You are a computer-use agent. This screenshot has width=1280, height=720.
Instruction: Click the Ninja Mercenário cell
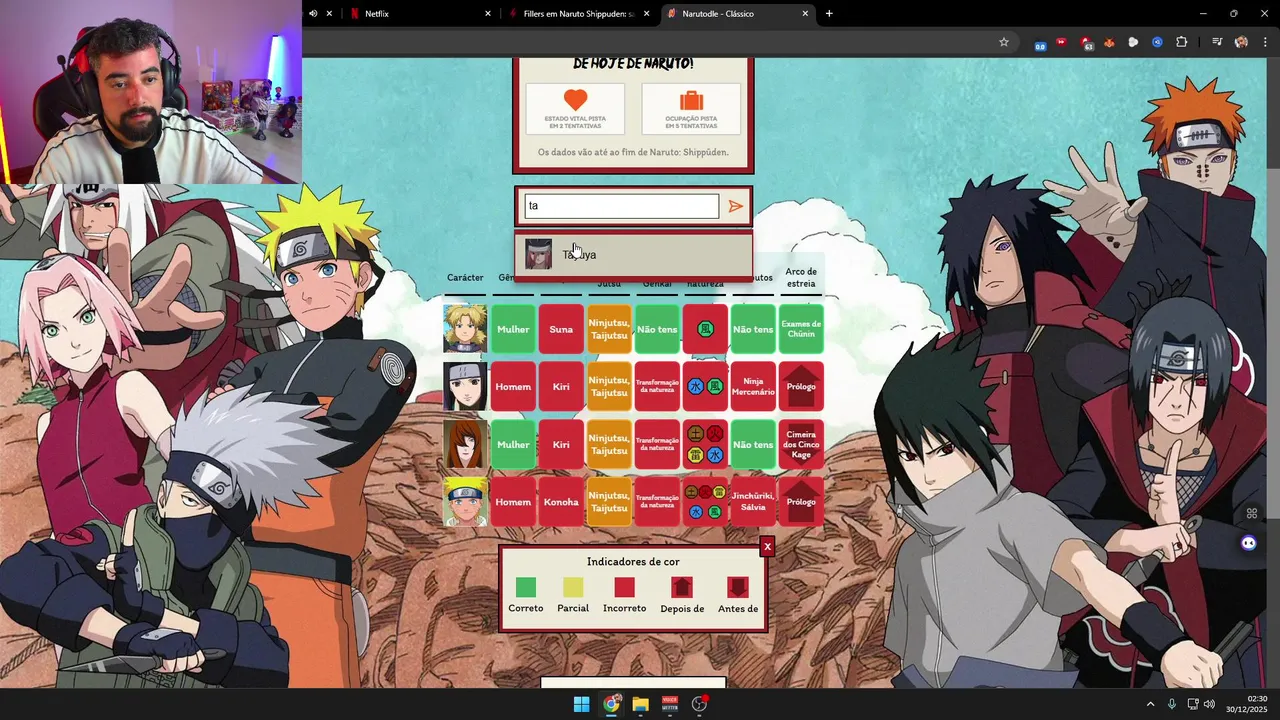[x=753, y=387]
